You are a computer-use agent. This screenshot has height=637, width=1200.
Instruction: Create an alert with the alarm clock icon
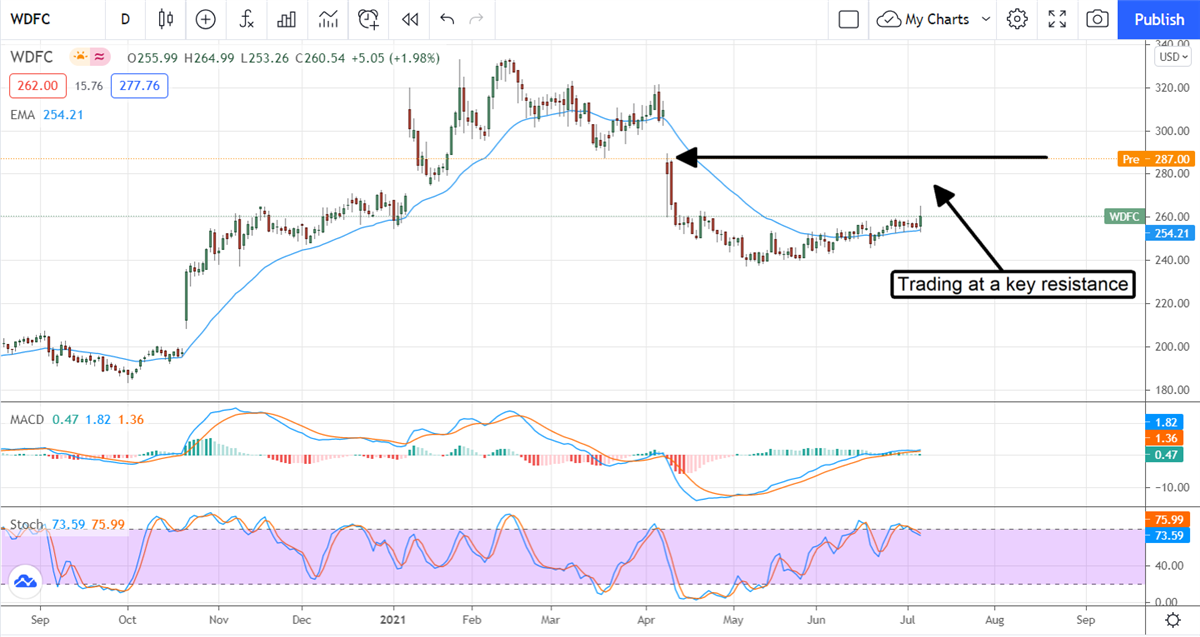point(369,19)
